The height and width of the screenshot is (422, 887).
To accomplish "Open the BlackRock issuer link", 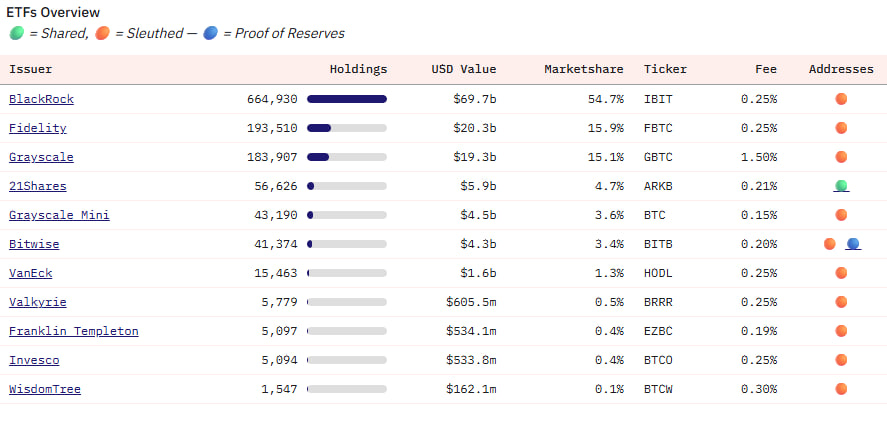I will coord(41,99).
